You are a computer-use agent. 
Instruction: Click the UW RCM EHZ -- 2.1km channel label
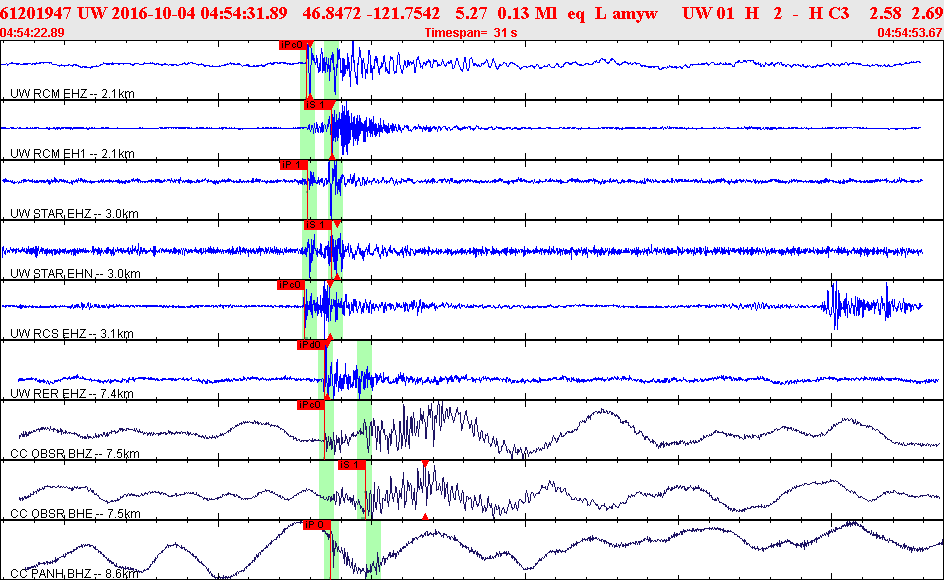72,93
